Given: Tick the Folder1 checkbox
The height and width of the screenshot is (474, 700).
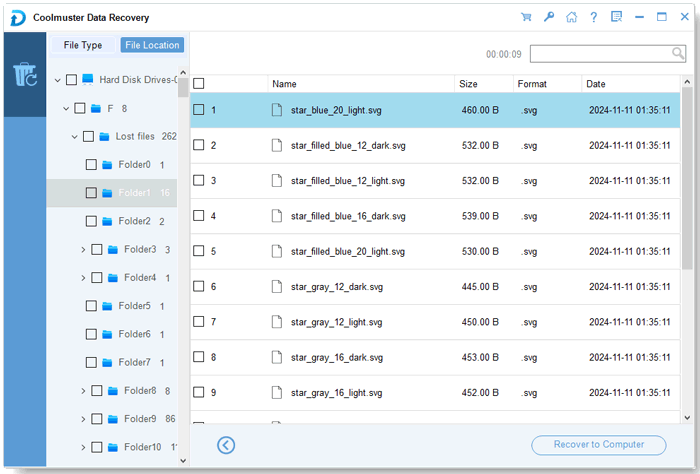Looking at the screenshot, I should click(91, 193).
